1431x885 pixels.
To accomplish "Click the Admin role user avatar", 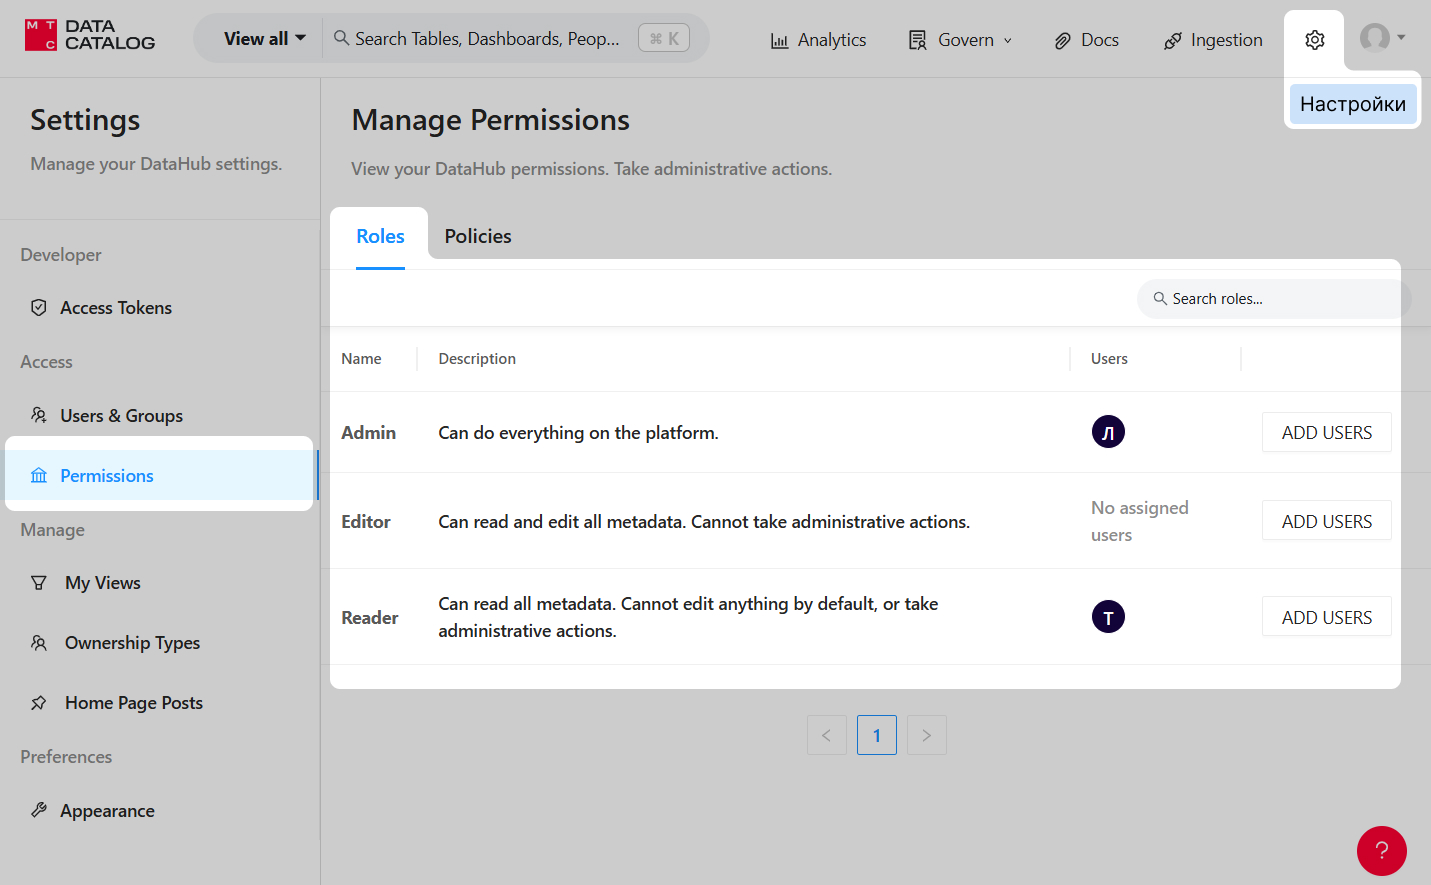I will point(1108,432).
